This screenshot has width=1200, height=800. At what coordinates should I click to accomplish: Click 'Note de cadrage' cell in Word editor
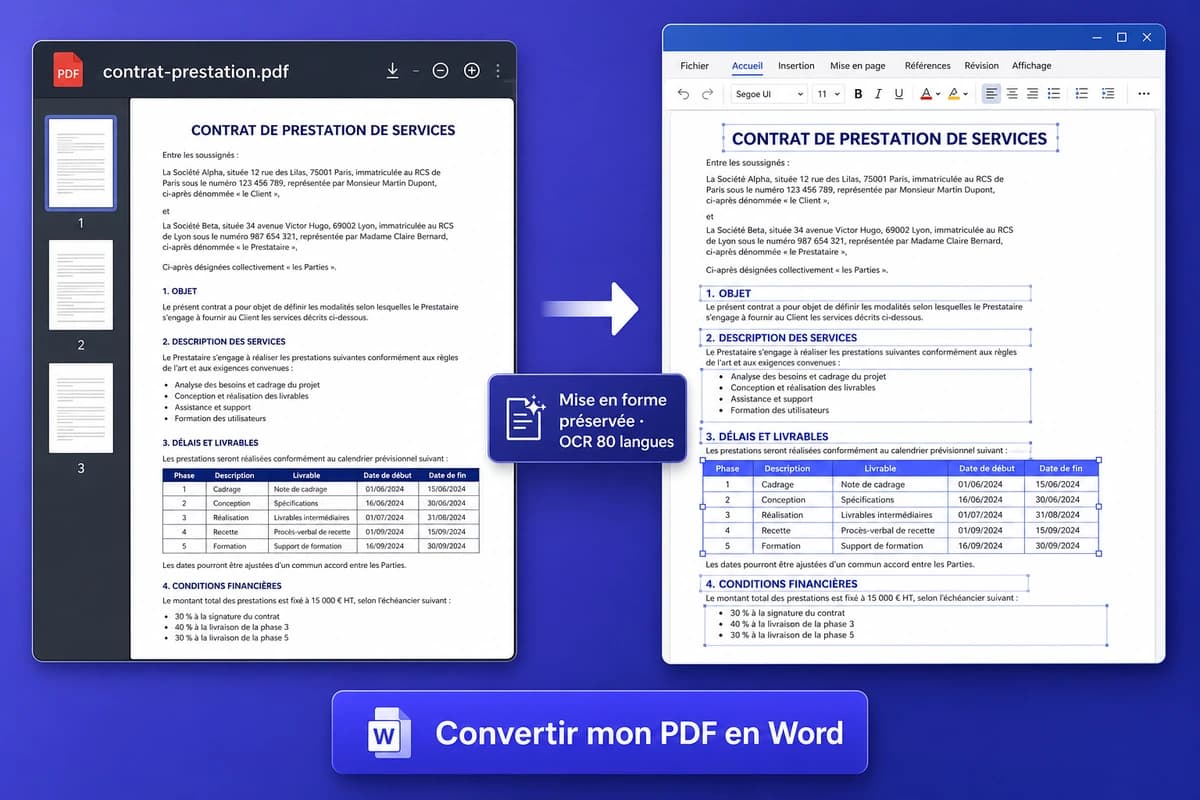(873, 485)
